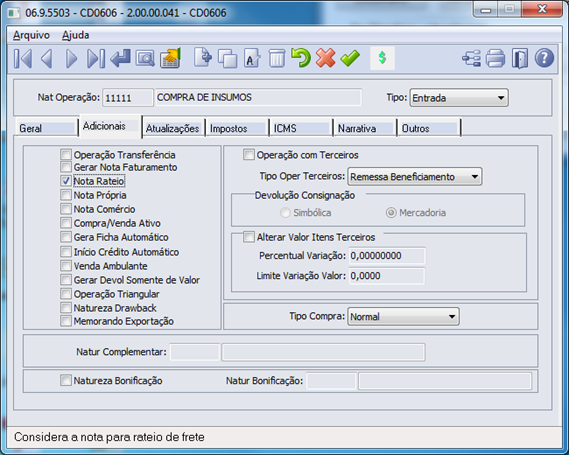Enable Nota Comércio option

[x=66, y=209]
